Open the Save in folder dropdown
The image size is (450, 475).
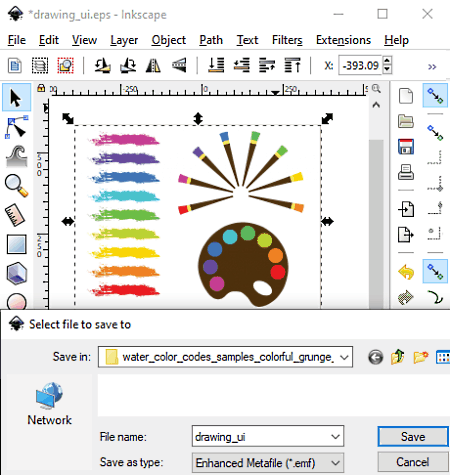(344, 357)
